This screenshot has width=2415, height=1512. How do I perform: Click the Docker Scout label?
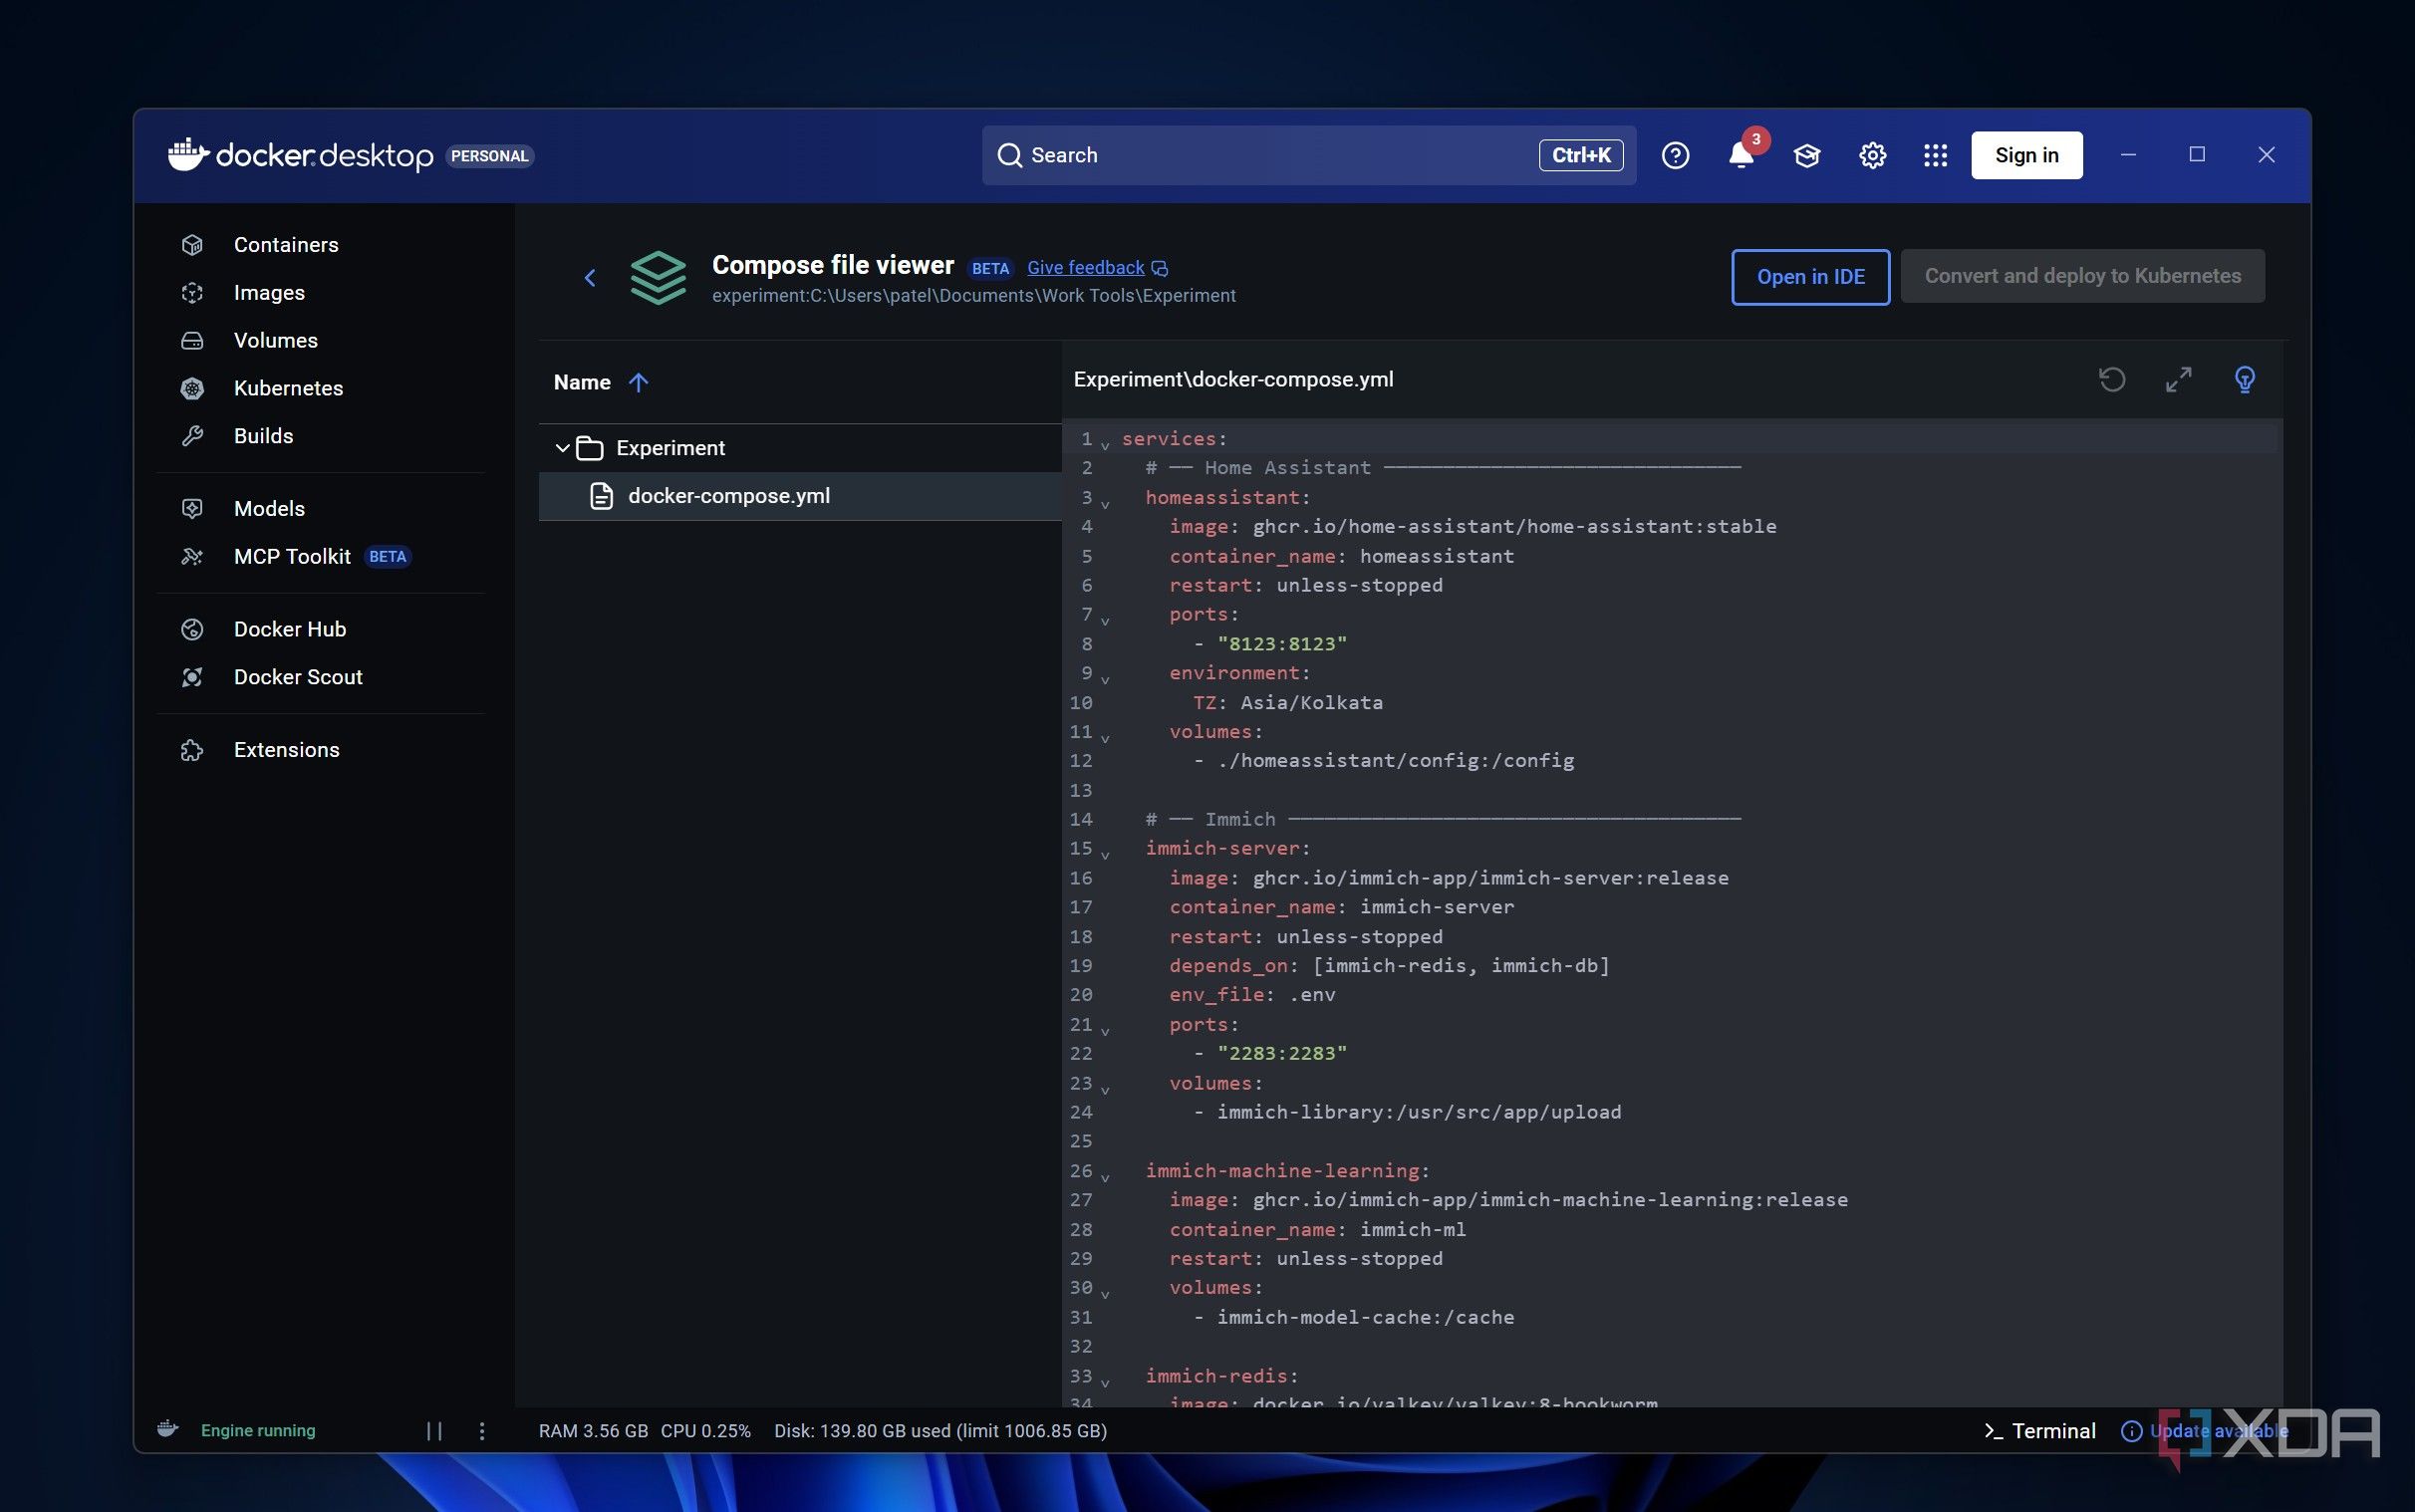pos(298,677)
